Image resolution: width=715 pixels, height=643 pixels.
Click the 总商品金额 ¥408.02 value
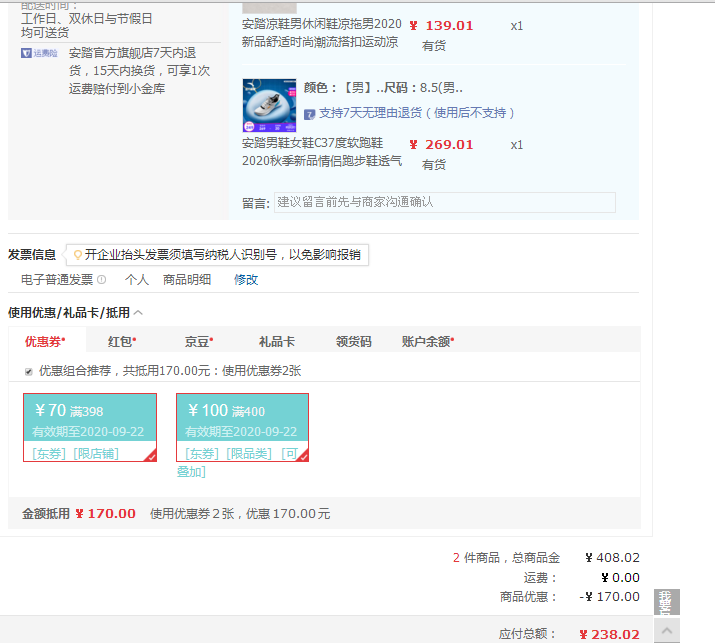tap(612, 558)
